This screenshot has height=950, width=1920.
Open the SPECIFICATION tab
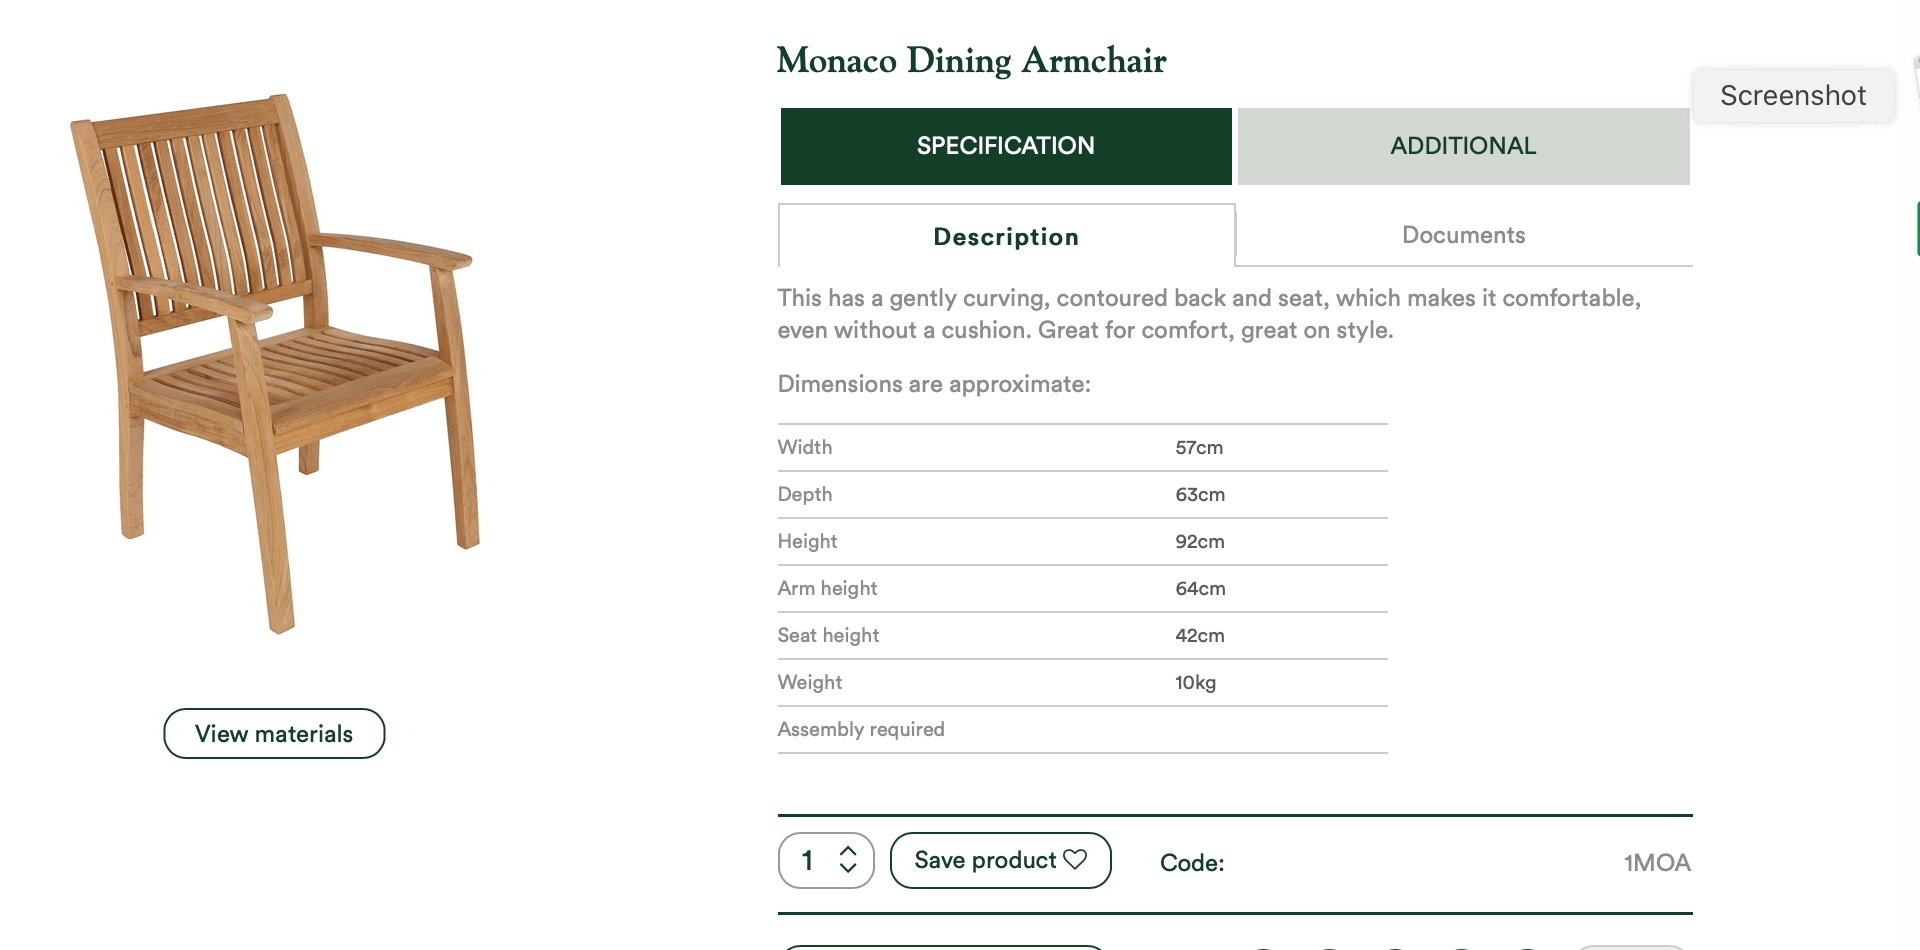point(1006,146)
